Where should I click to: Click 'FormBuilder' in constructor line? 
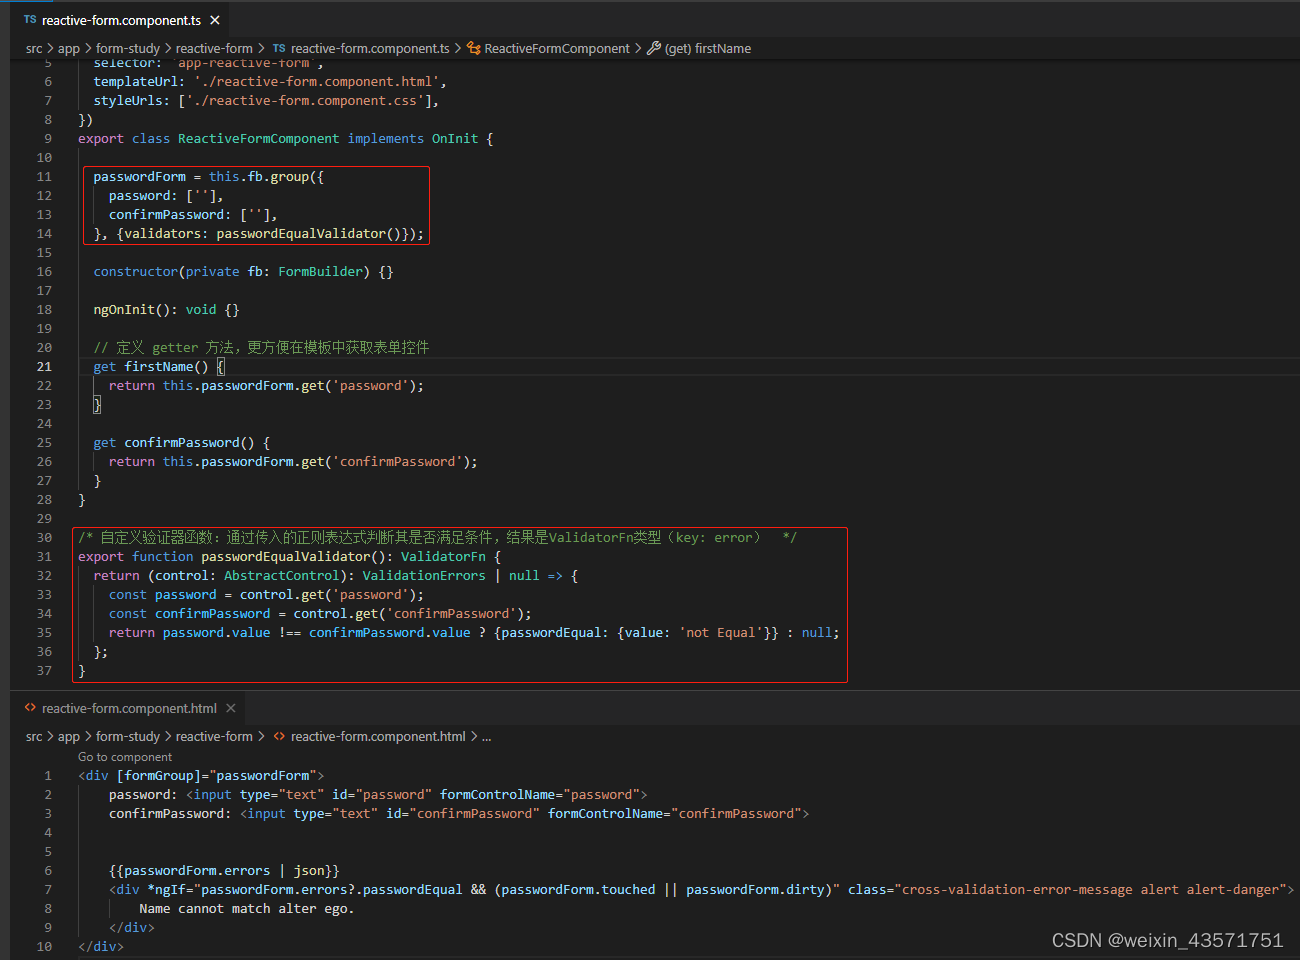pyautogui.click(x=320, y=272)
